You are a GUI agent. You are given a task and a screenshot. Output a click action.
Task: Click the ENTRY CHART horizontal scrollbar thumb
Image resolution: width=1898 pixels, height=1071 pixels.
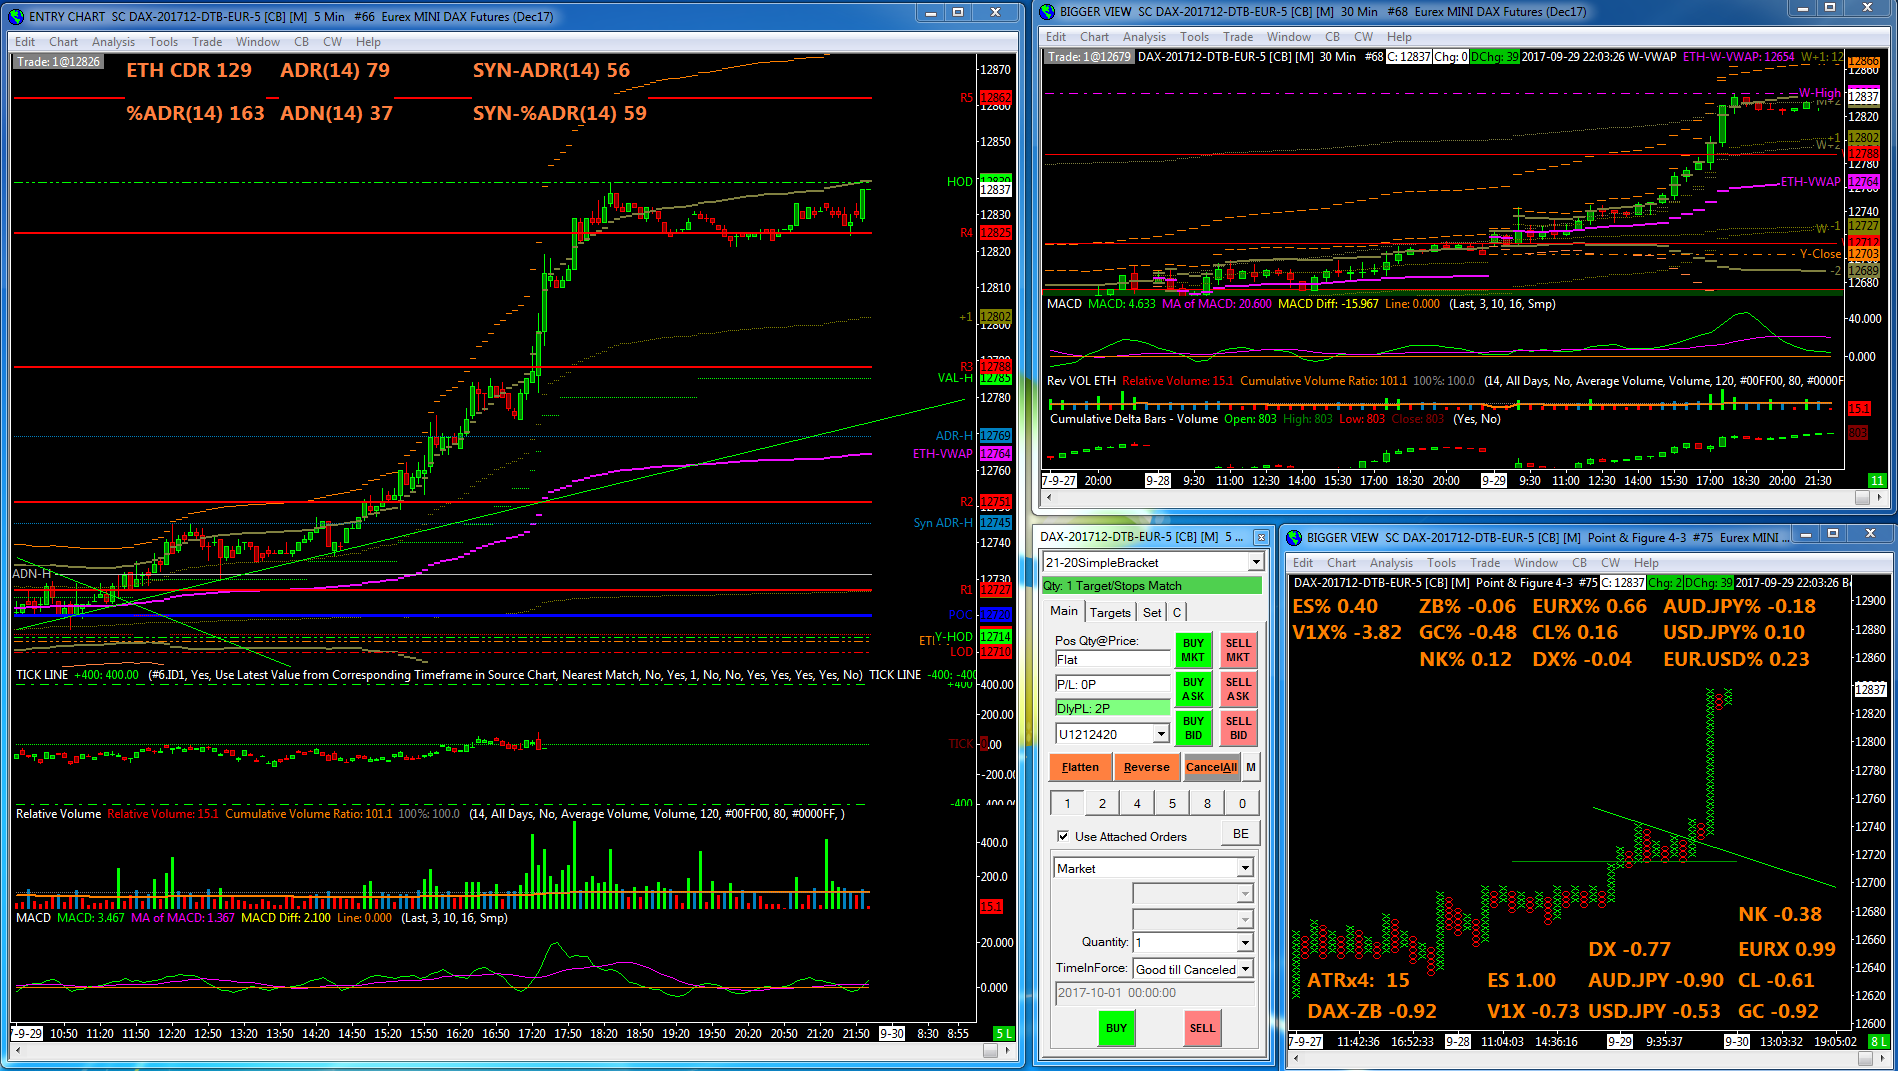click(x=990, y=1051)
